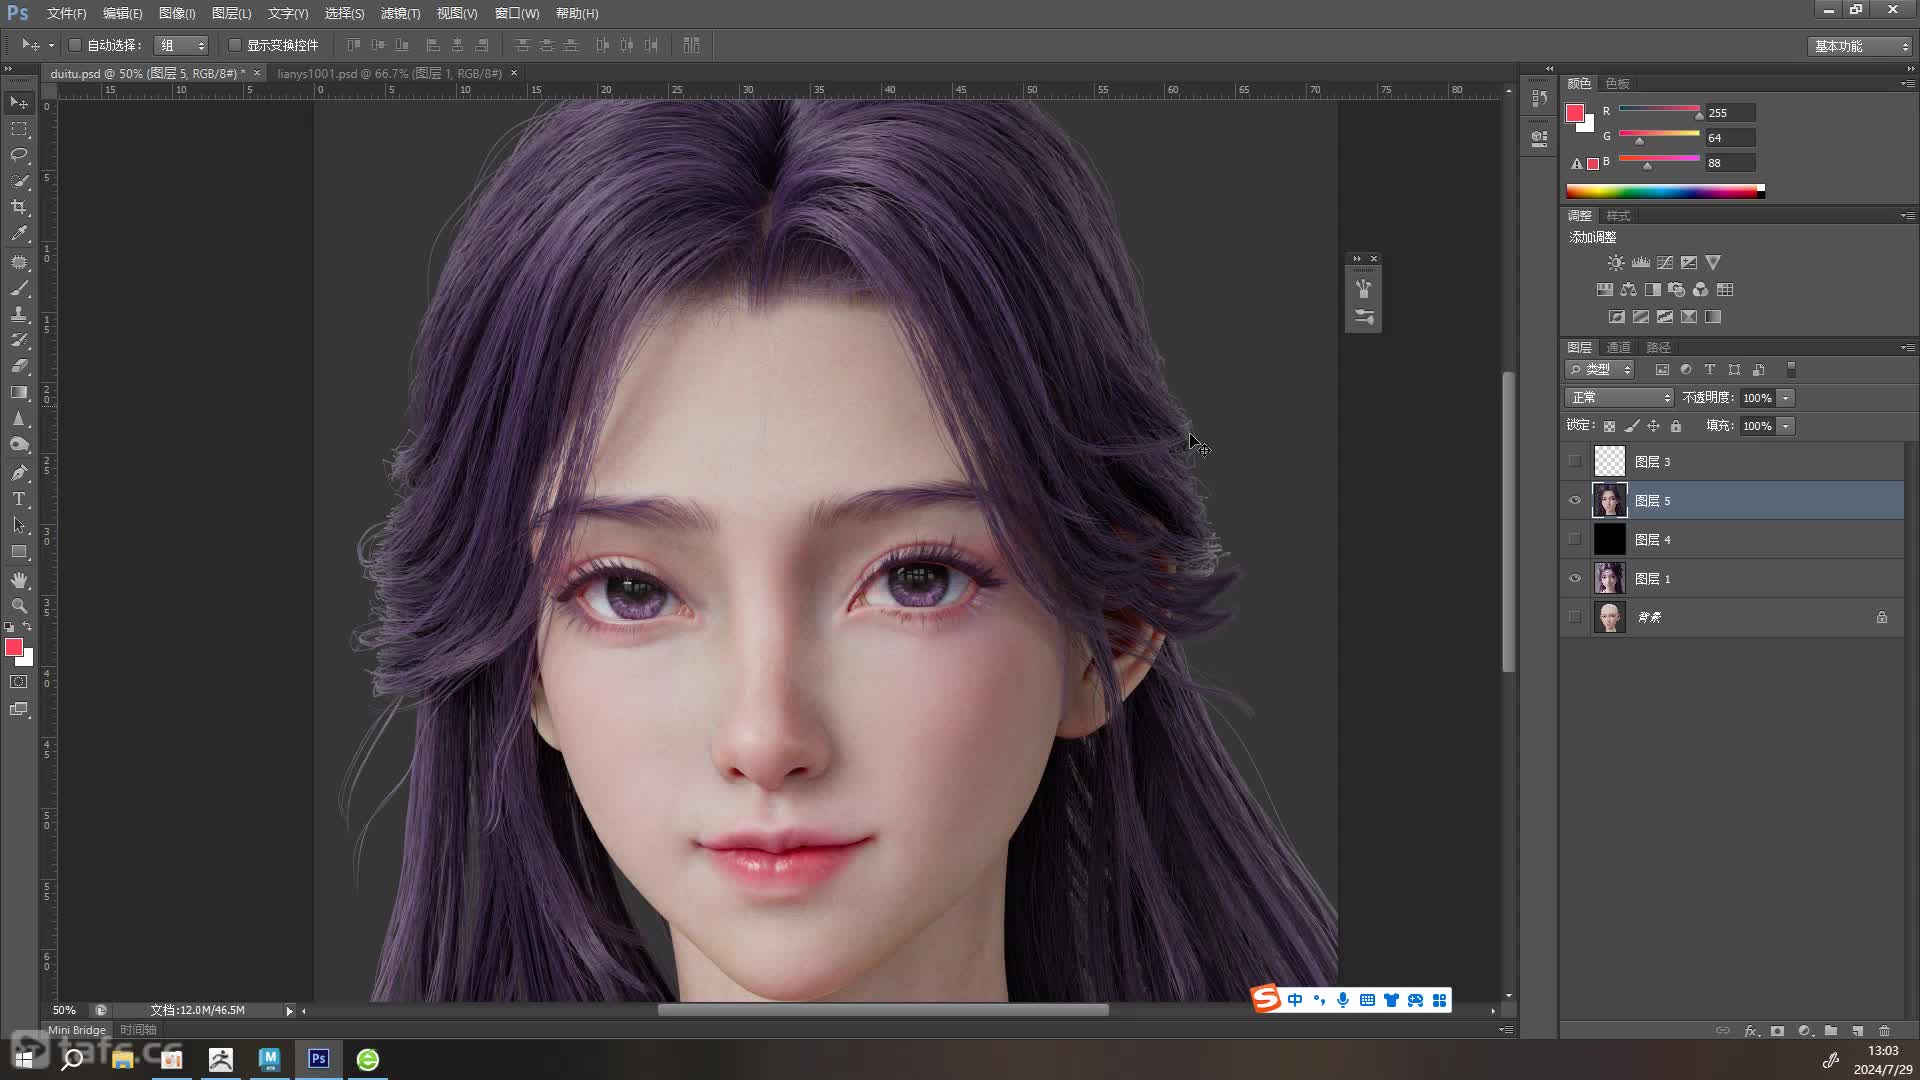This screenshot has width=1920, height=1080.
Task: Click the Photoshop taskbar icon
Action: (x=319, y=1059)
